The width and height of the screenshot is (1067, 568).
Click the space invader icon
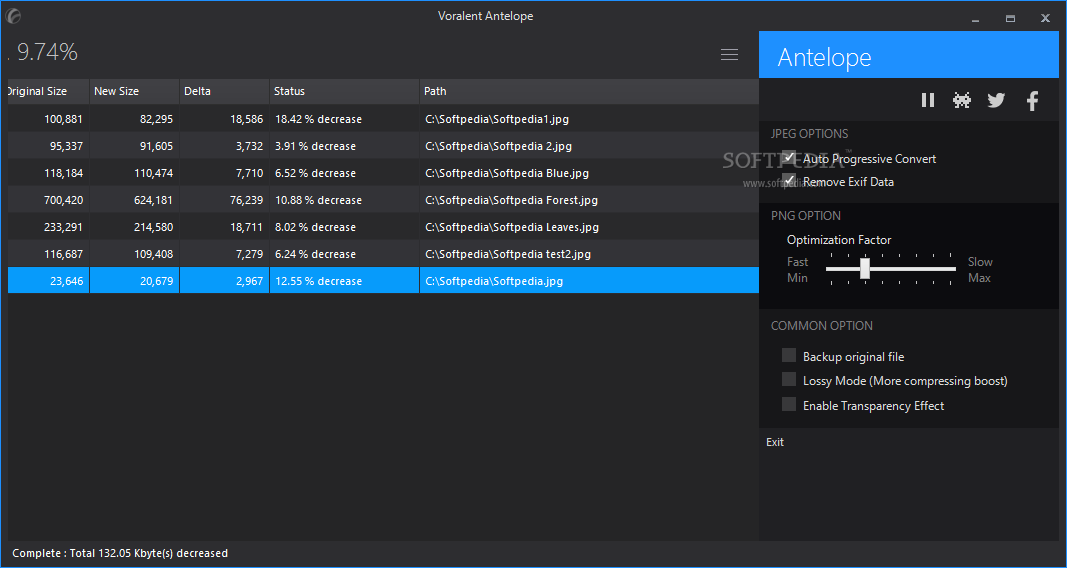coord(962,100)
